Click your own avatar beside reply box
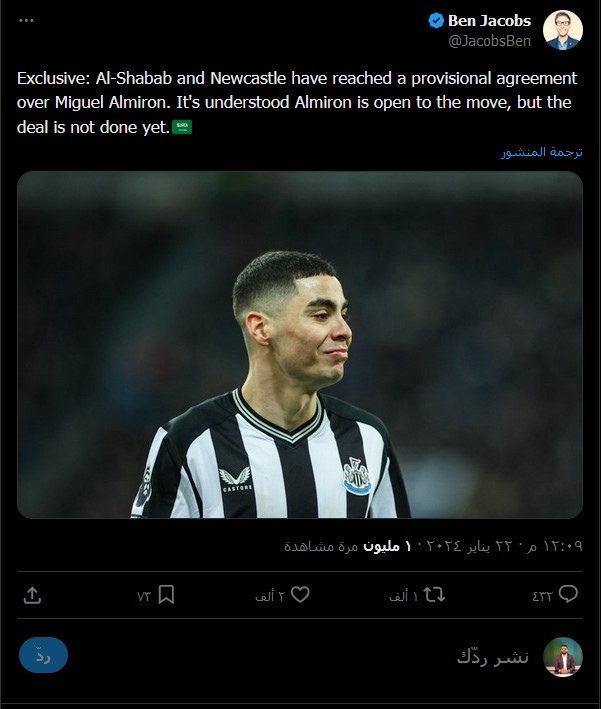601x709 pixels. [563, 657]
